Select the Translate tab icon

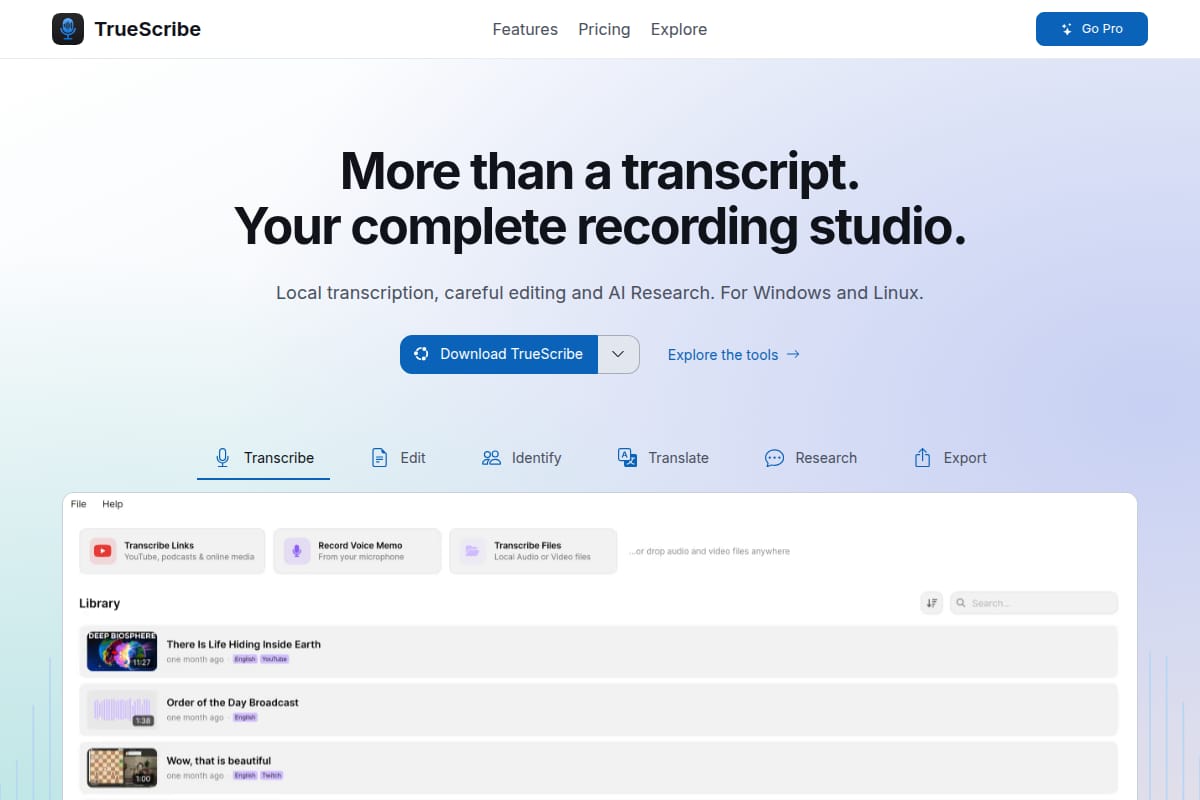pos(627,458)
